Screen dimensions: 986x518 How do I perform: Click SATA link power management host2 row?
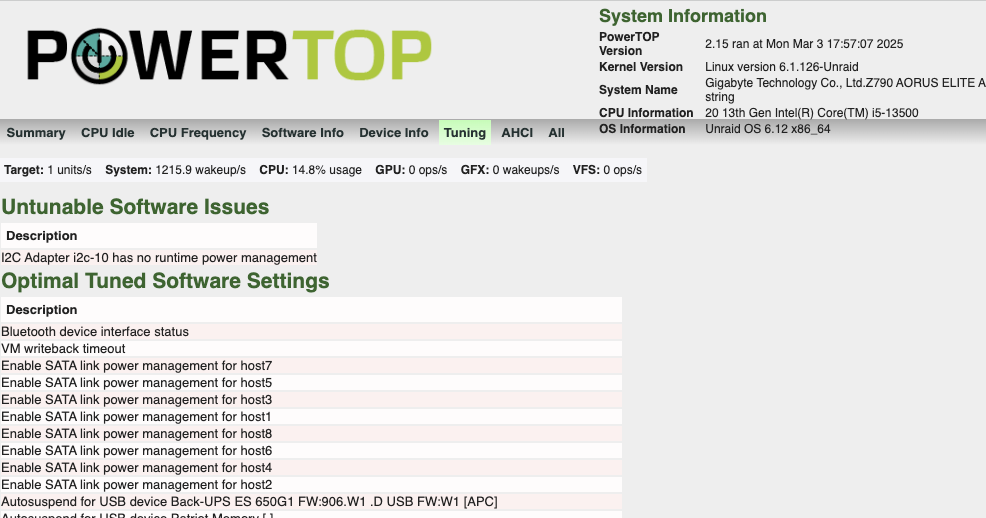pos(311,484)
